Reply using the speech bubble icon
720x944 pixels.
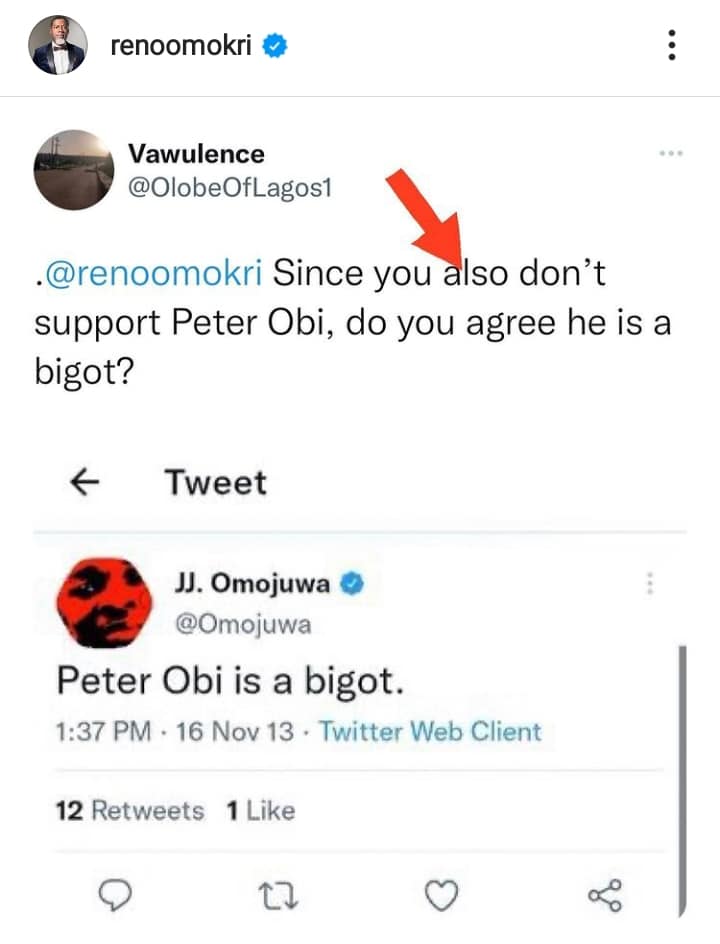[114, 894]
